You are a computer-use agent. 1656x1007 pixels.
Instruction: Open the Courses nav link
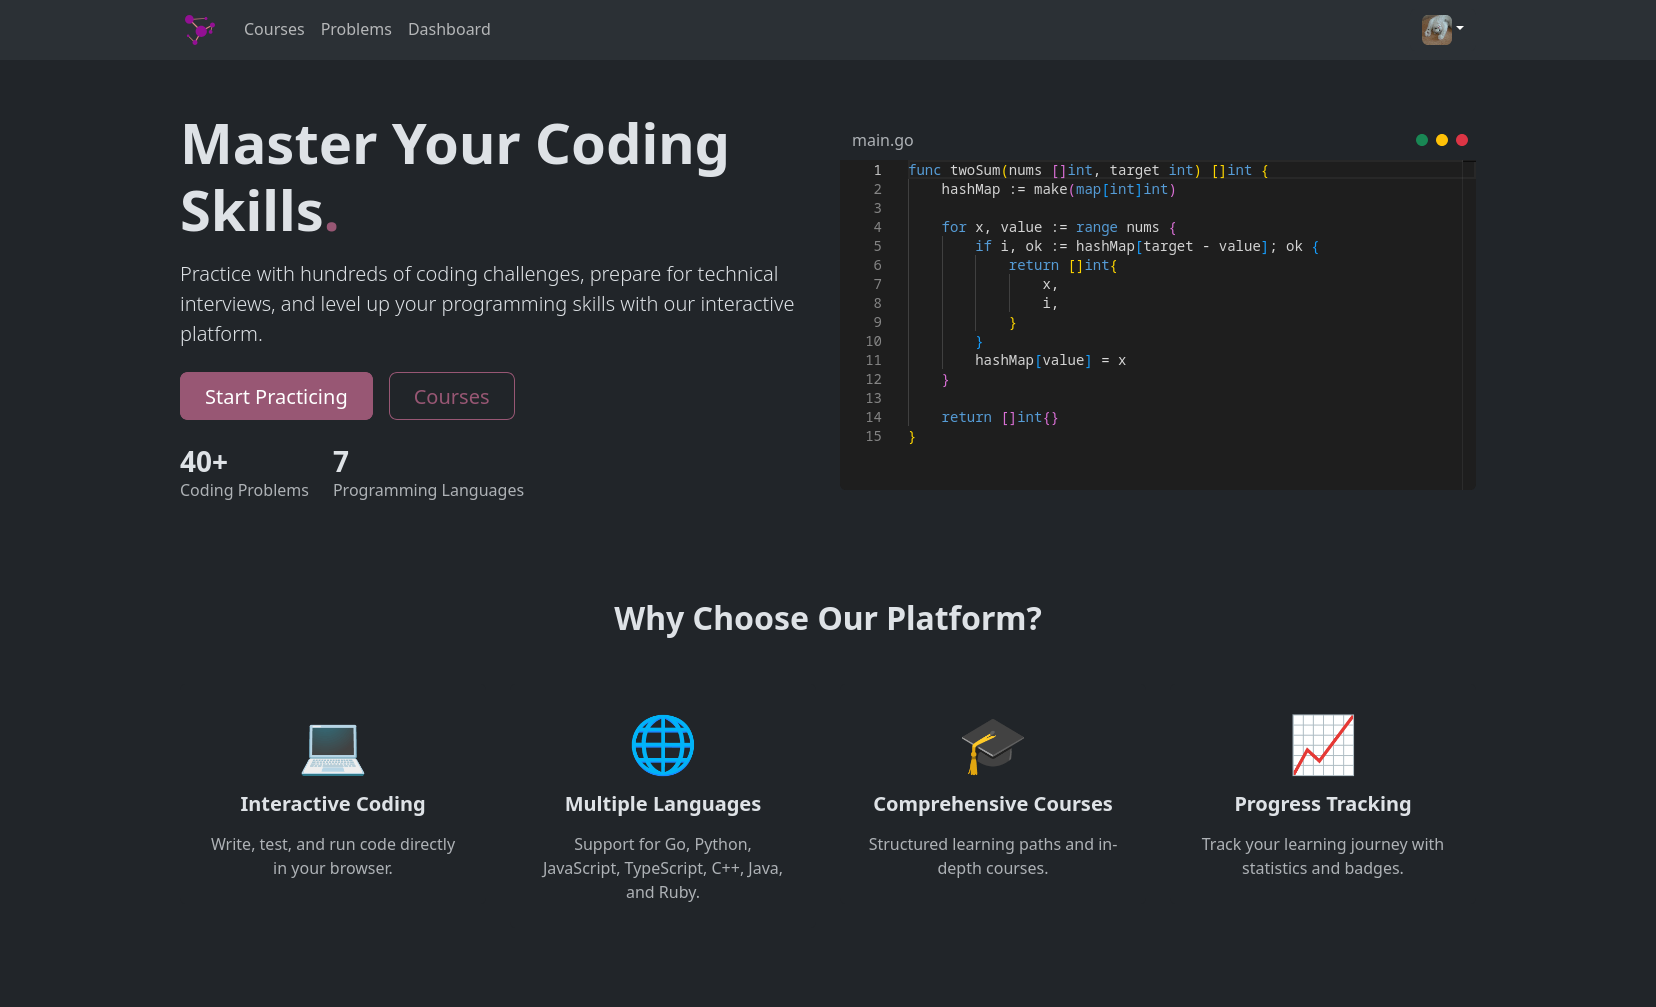click(x=274, y=29)
